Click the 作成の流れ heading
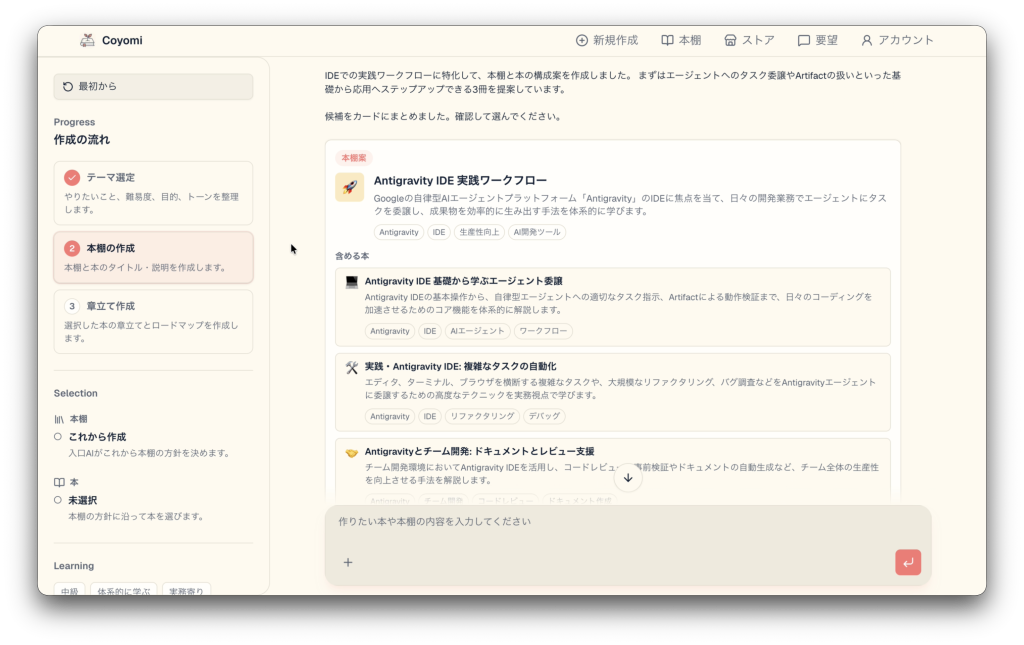Viewport: 1024px width, 645px height. click(x=82, y=140)
